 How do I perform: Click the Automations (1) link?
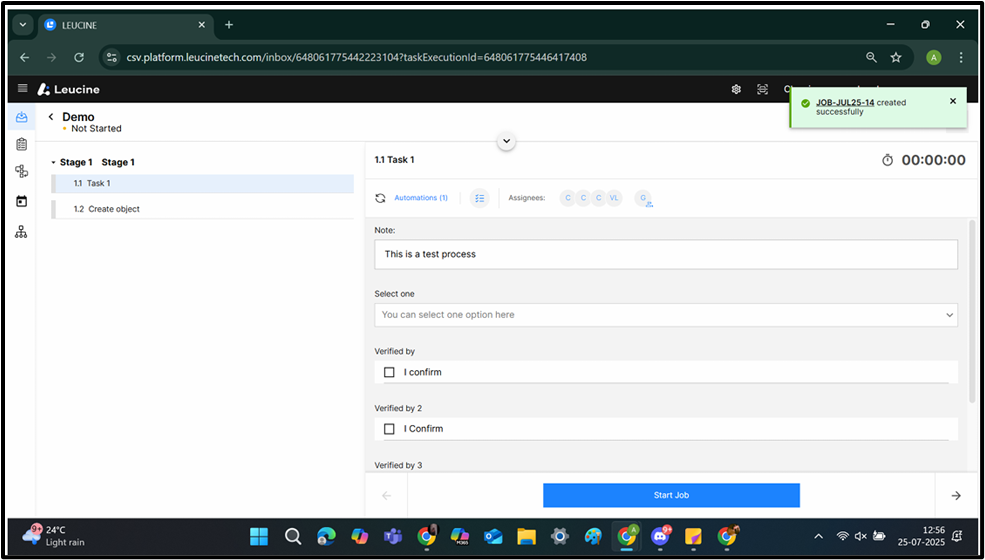click(x=421, y=198)
